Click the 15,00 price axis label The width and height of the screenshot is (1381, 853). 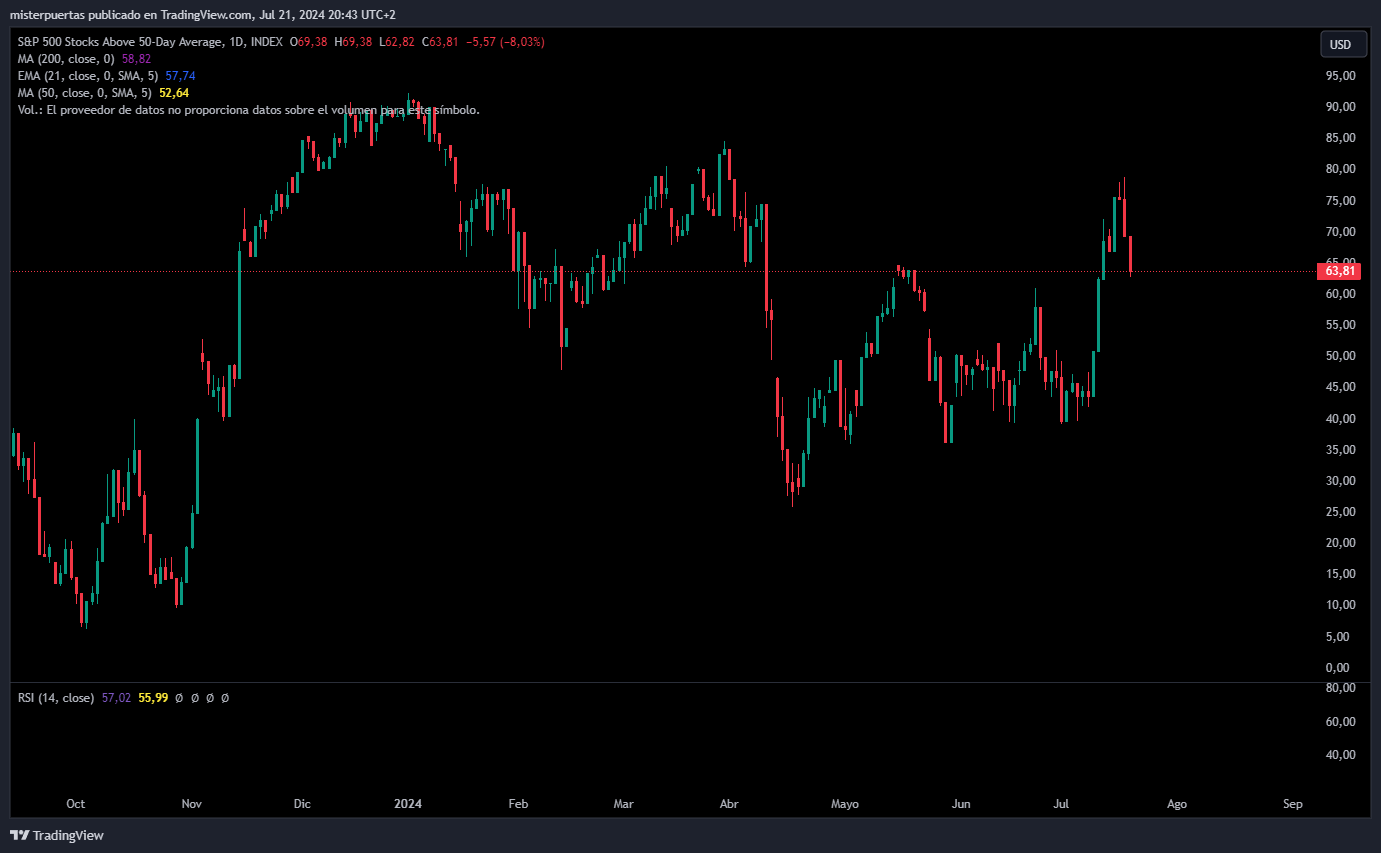coord(1340,574)
